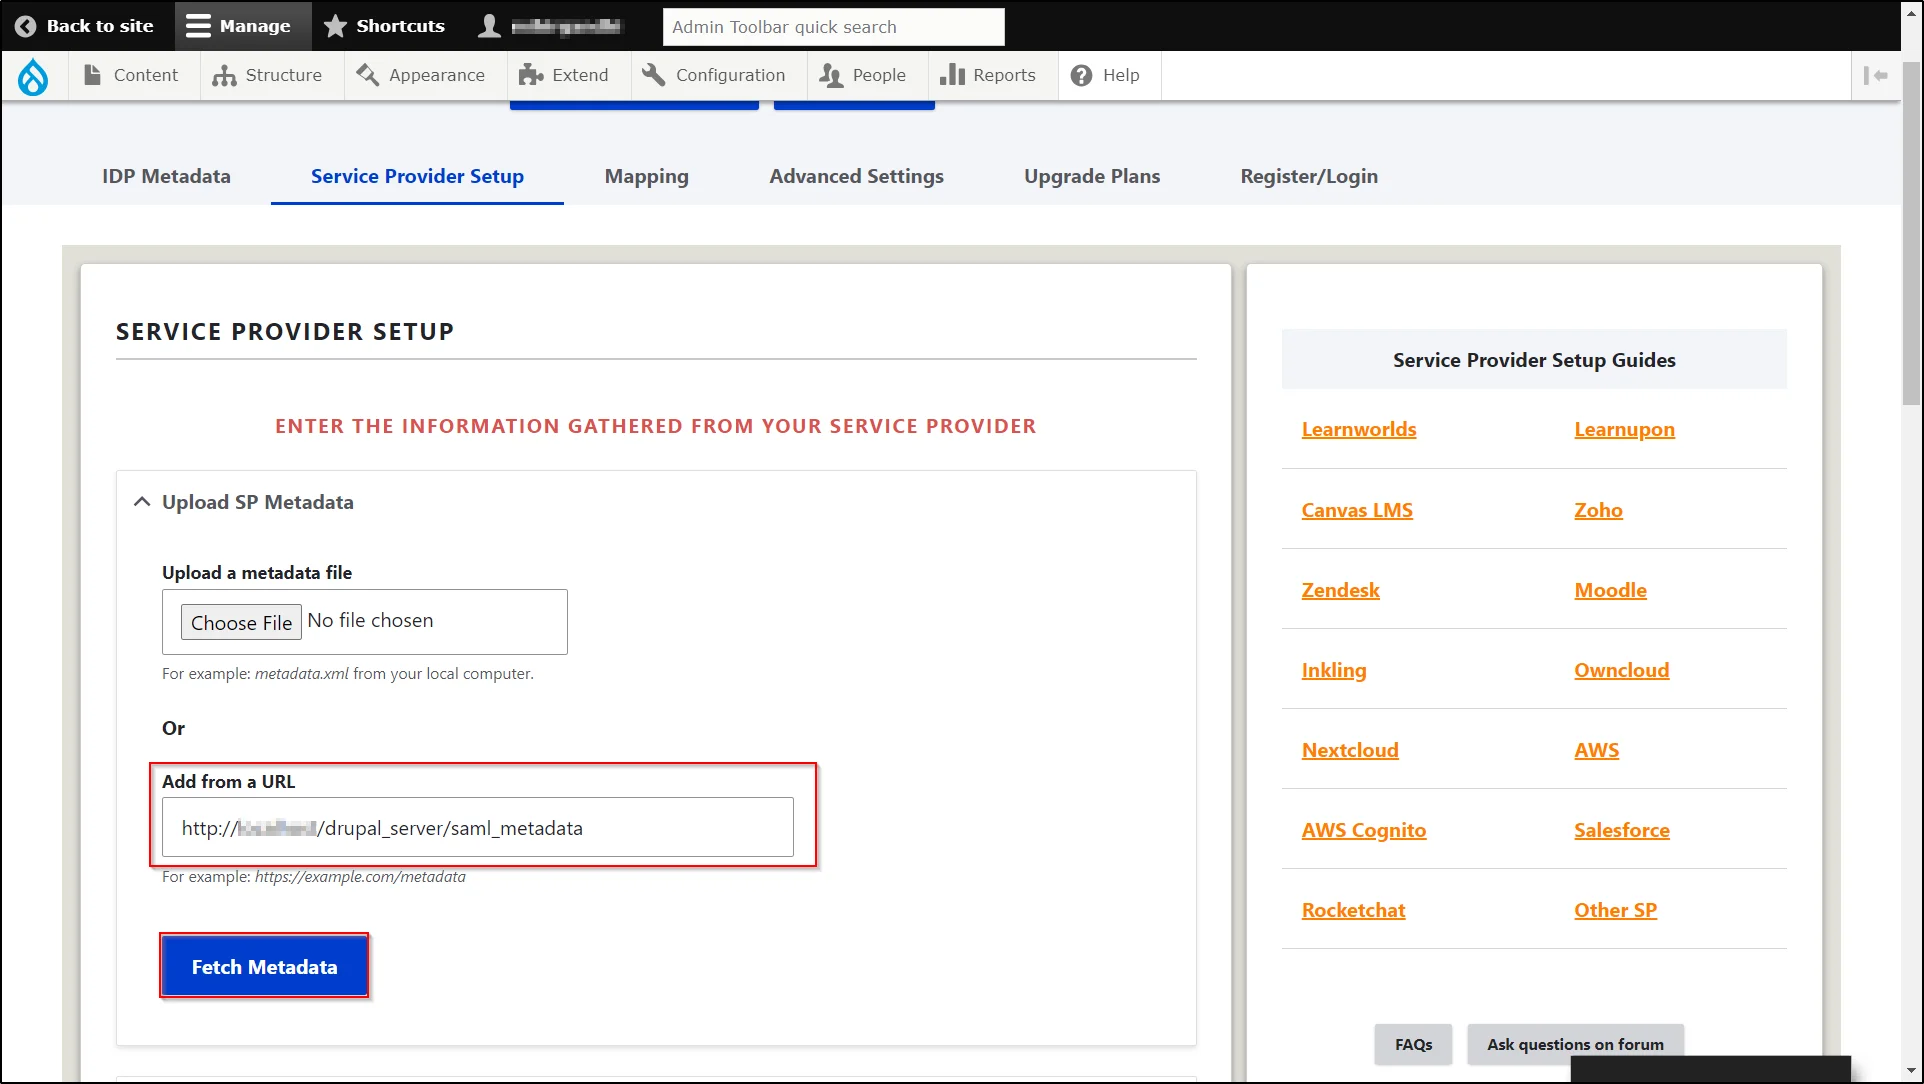This screenshot has width=1924, height=1084.
Task: Open the Moodle setup guide
Action: click(1610, 590)
